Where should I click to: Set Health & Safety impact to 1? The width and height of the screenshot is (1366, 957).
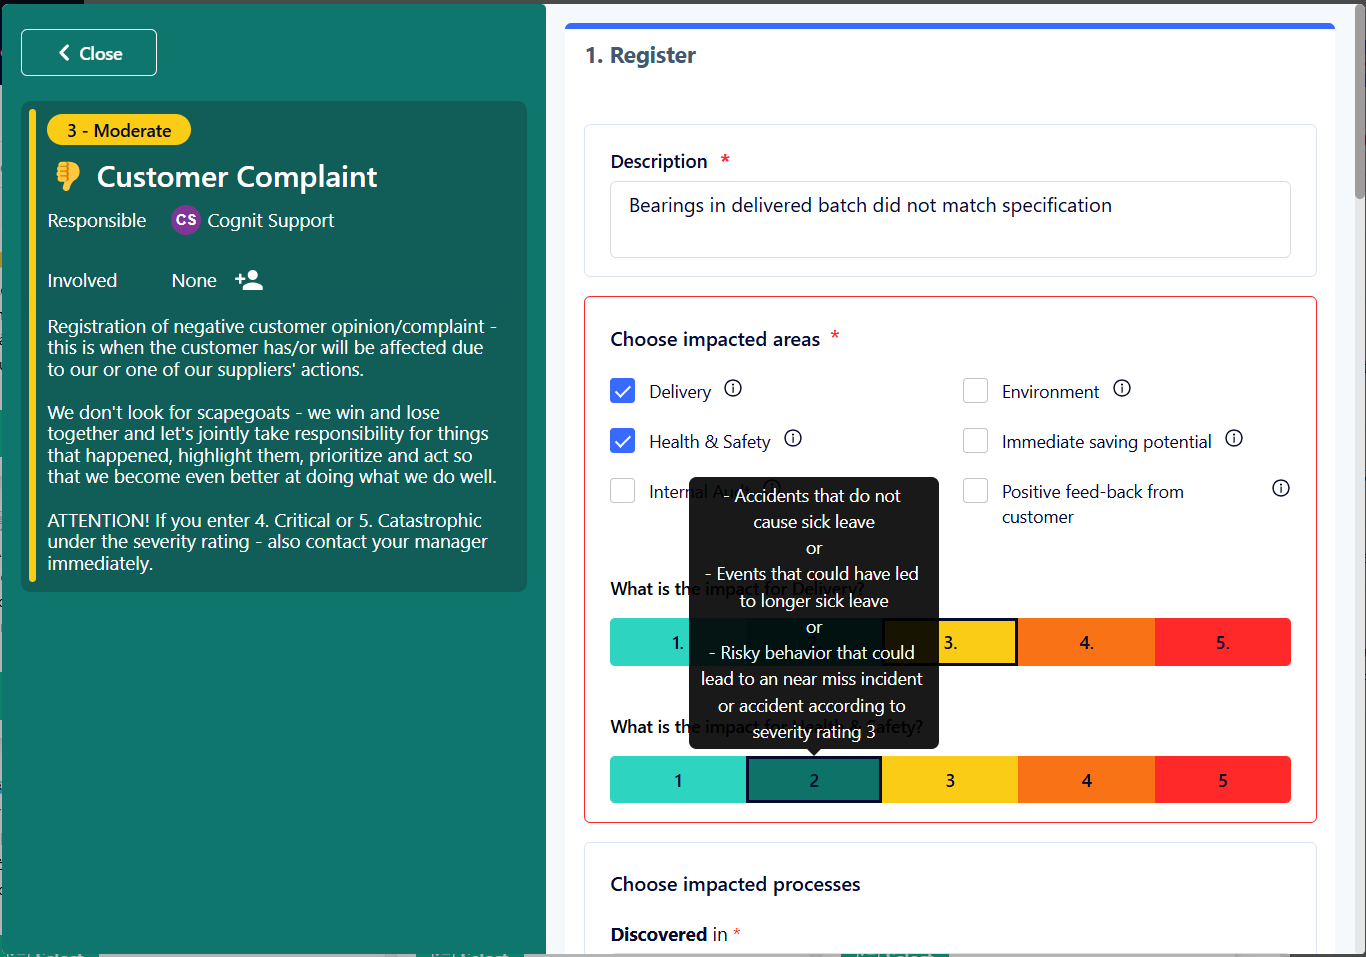pyautogui.click(x=678, y=780)
